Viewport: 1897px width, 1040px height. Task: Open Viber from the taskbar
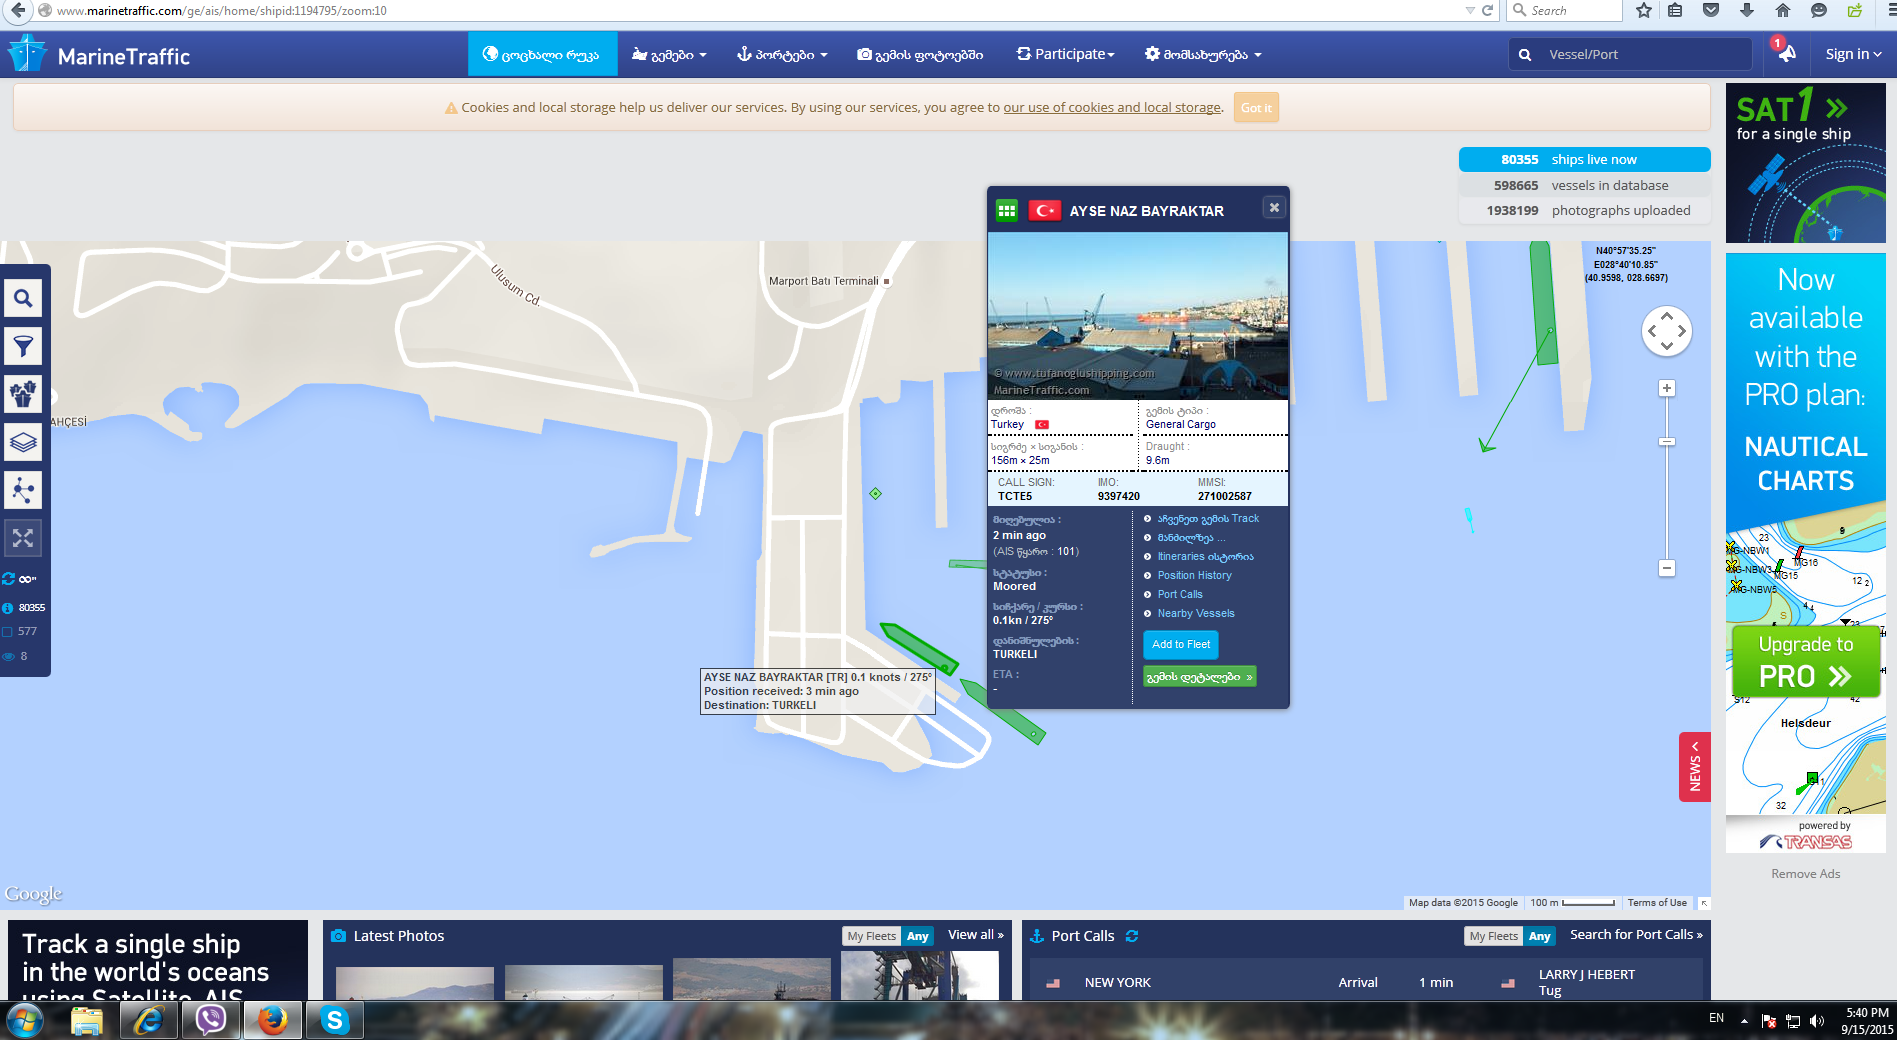pos(210,1020)
